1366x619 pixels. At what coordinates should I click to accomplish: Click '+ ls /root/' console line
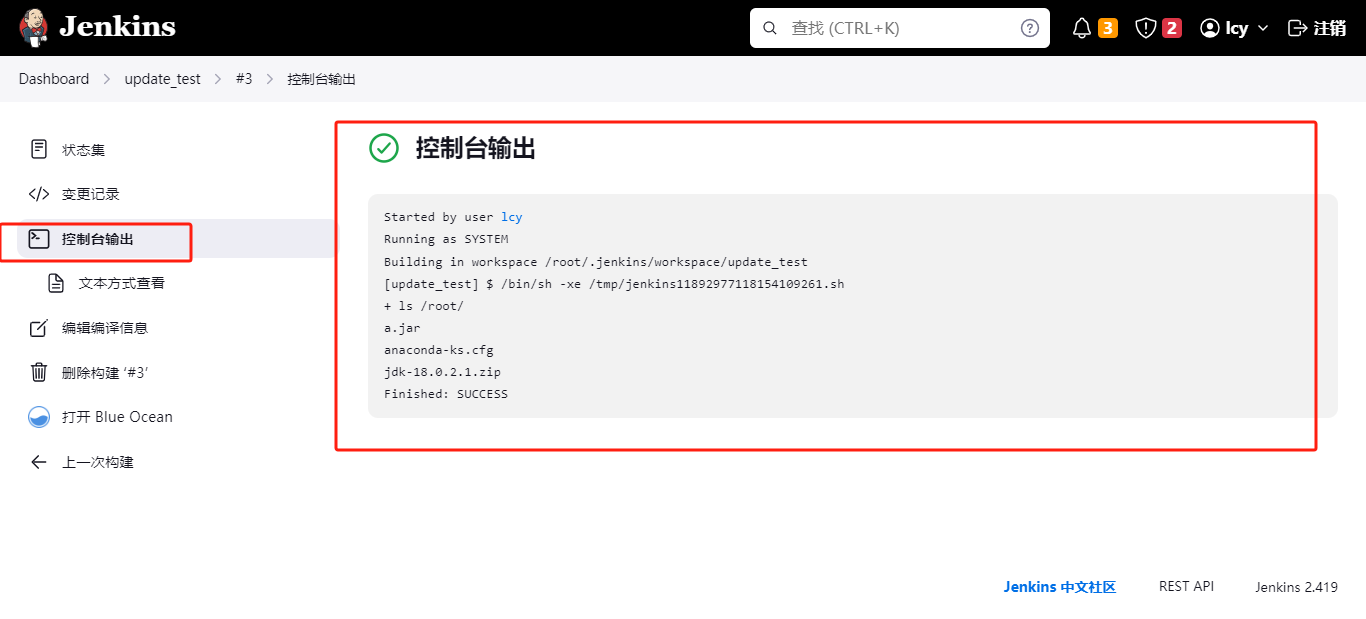tap(424, 306)
